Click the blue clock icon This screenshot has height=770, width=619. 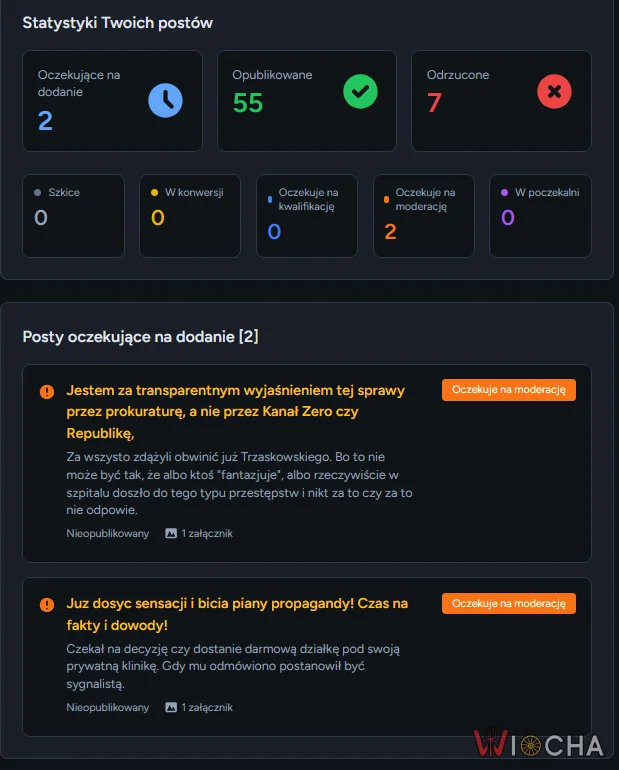point(165,100)
